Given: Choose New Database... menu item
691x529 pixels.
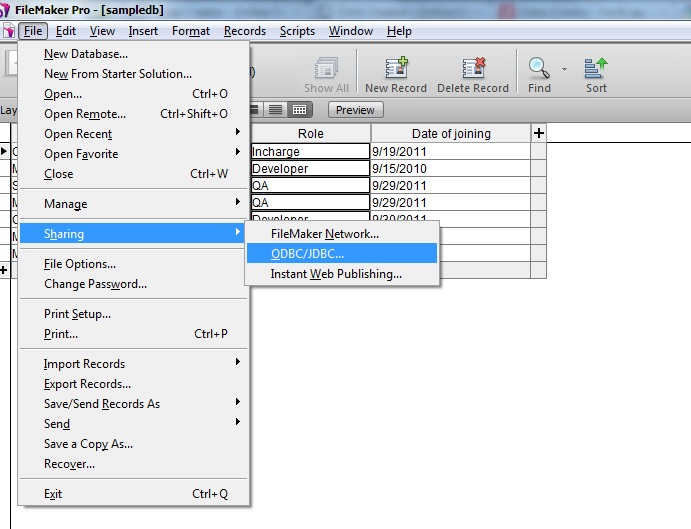Looking at the screenshot, I should [134, 54].
